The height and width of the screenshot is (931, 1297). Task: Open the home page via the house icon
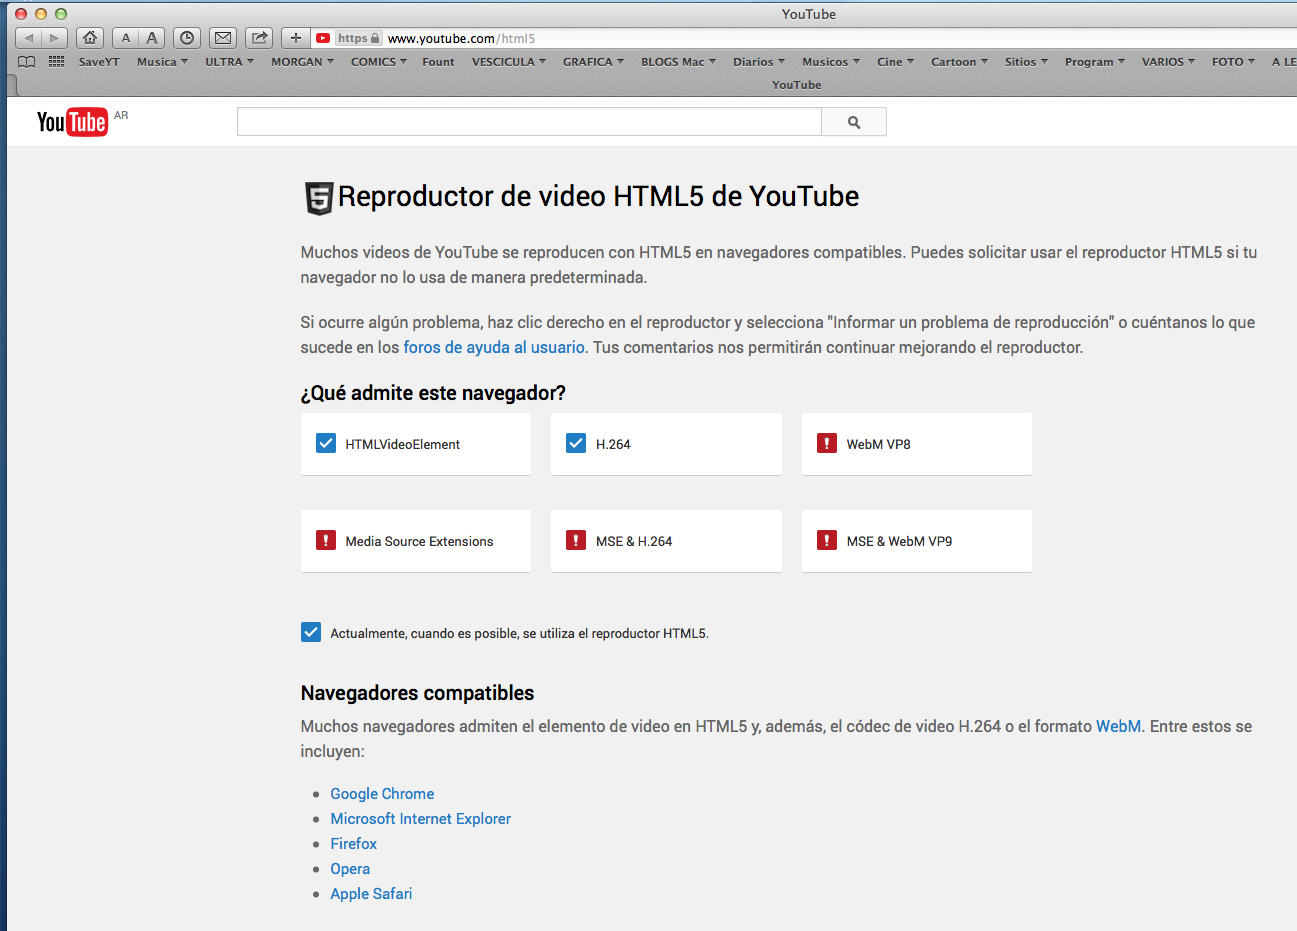click(90, 38)
